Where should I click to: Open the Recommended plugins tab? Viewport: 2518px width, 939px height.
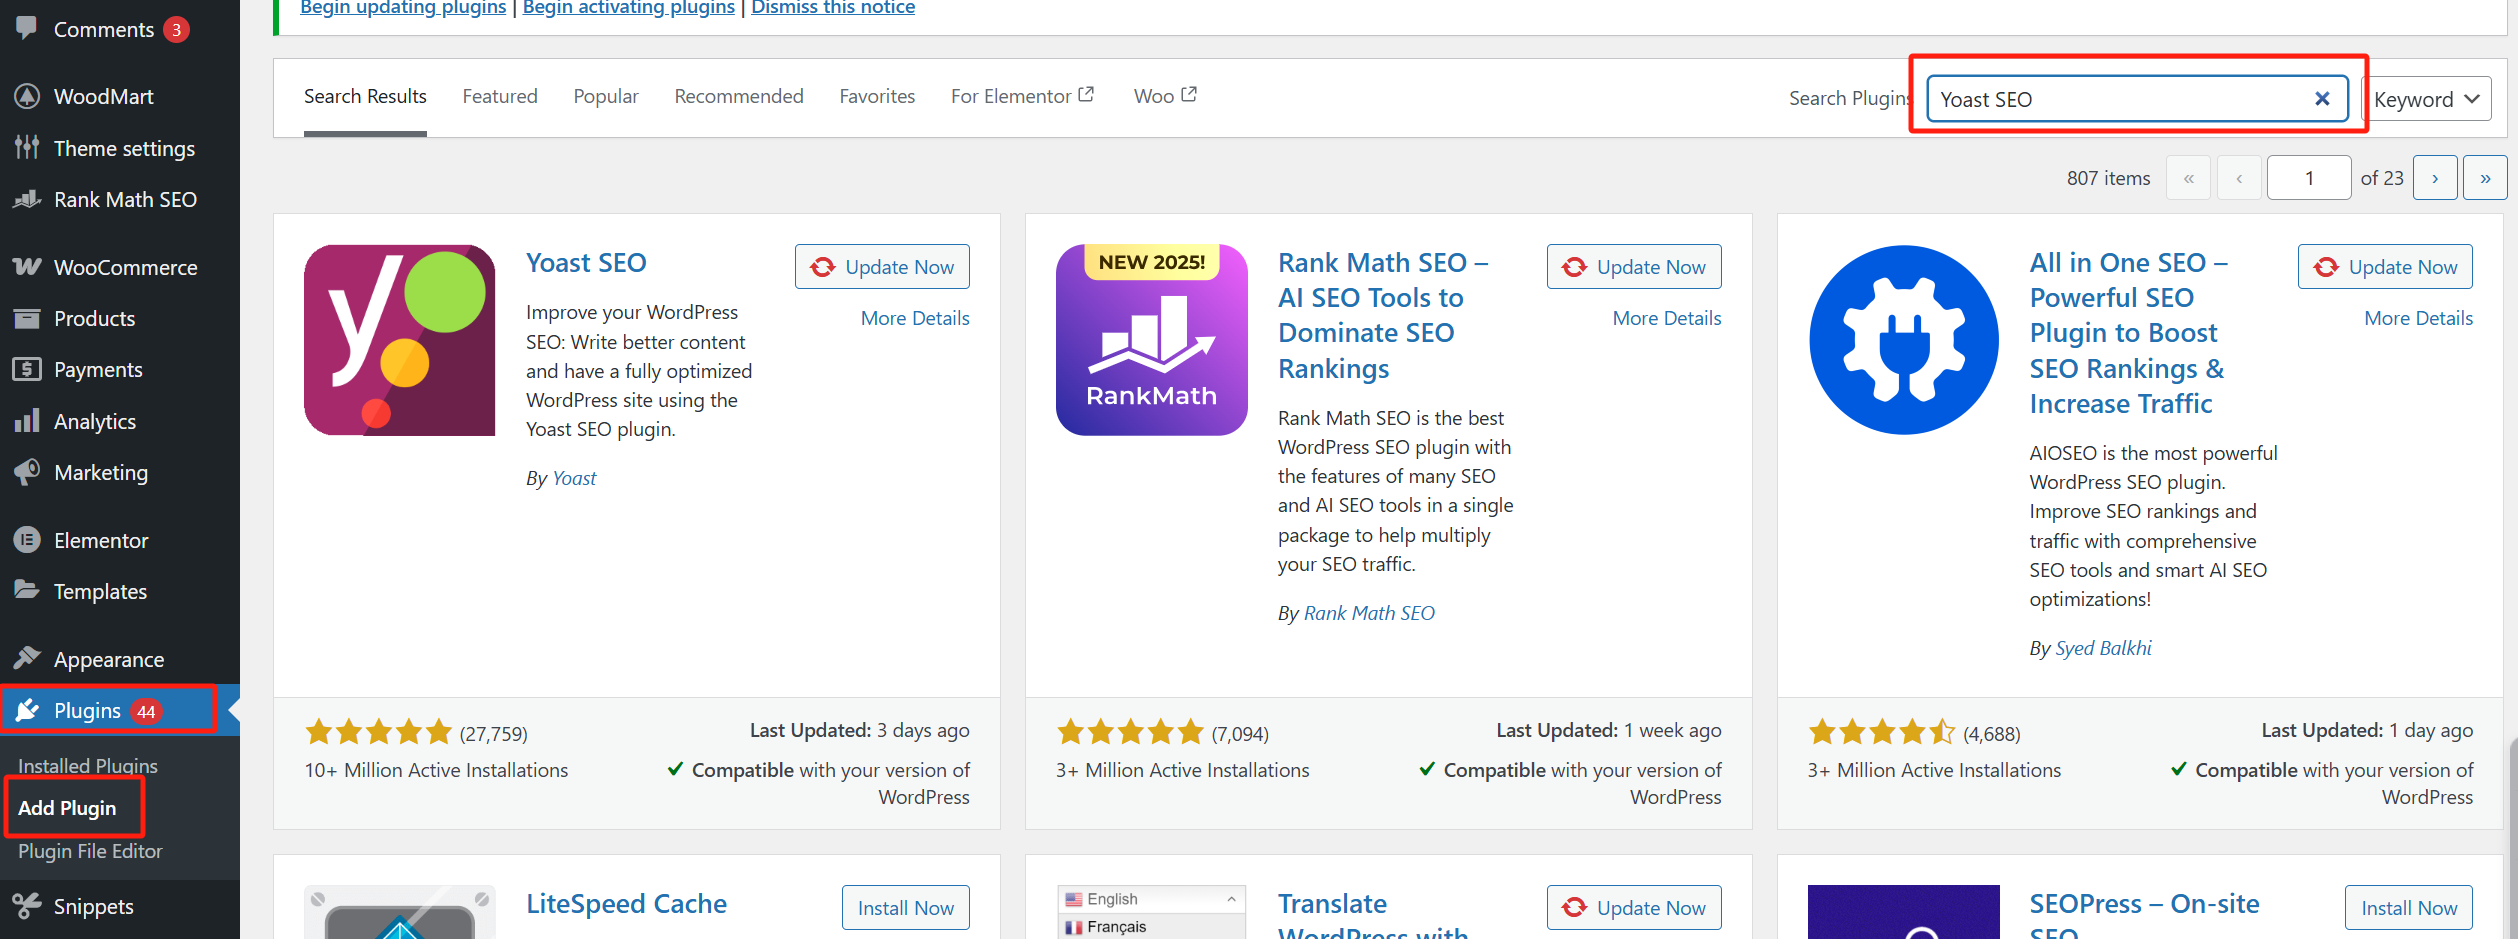(739, 96)
